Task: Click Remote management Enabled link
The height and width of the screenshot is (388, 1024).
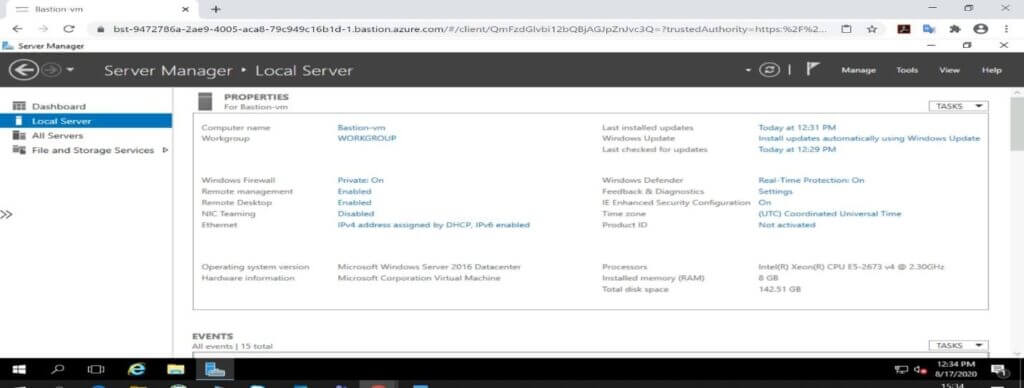Action: pos(355,191)
